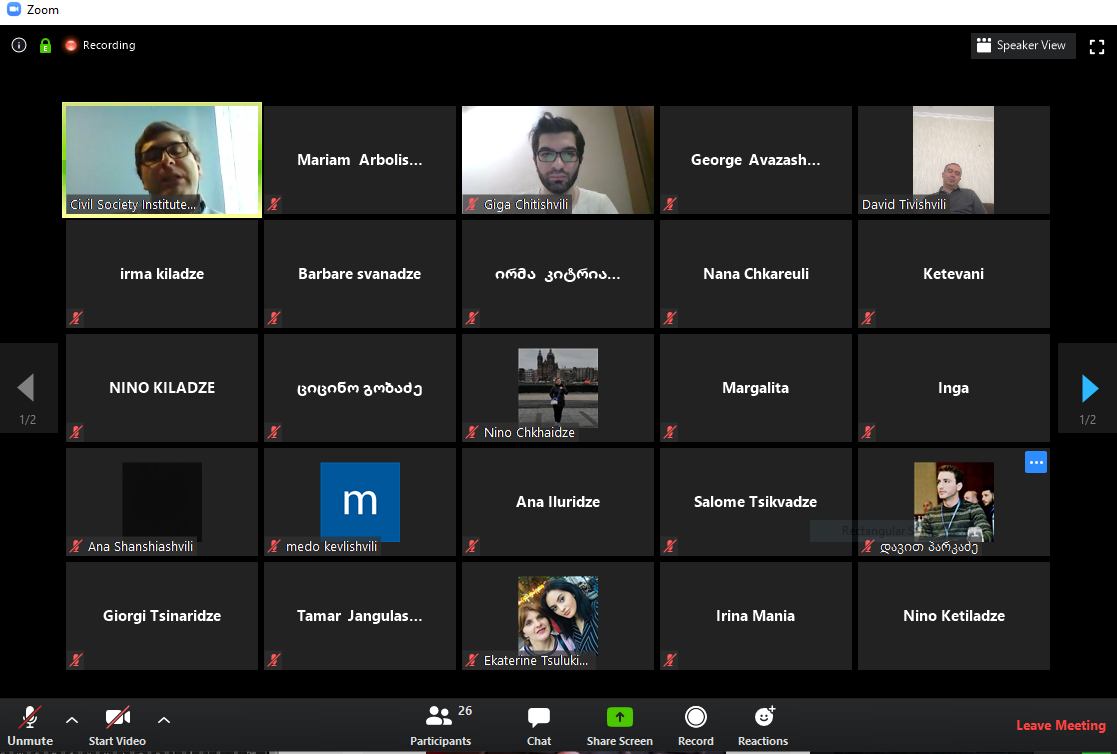
Task: Click Inga participant name
Action: pos(953,388)
